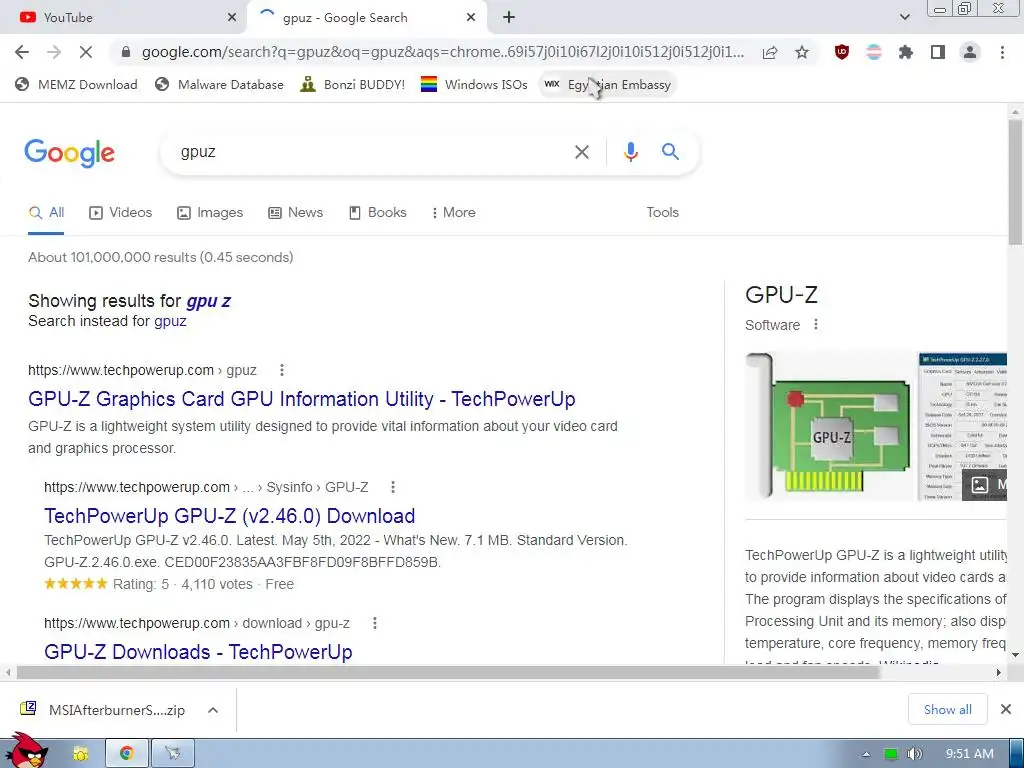Image resolution: width=1024 pixels, height=768 pixels.
Task: Click the third pinned taskbar app icon
Action: click(172, 754)
